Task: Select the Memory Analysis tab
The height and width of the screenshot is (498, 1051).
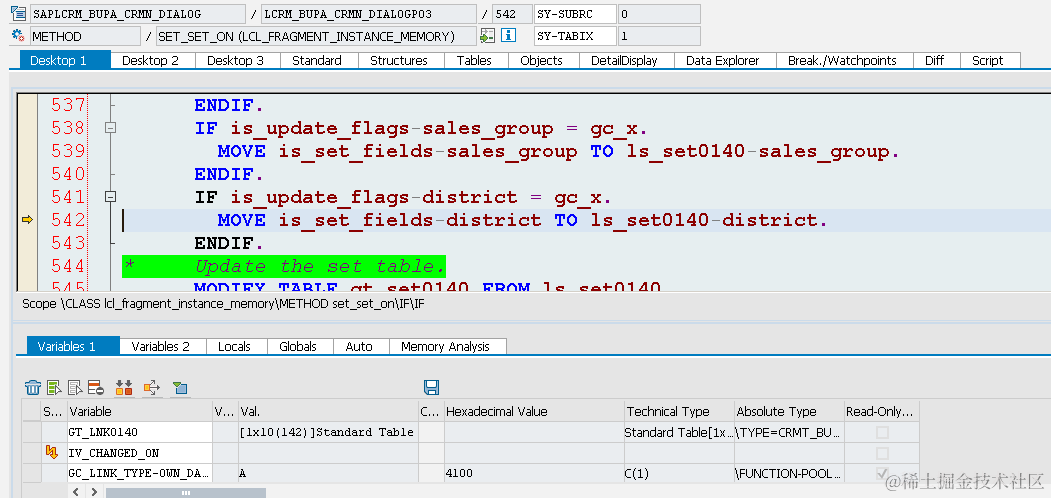Action: [448, 346]
